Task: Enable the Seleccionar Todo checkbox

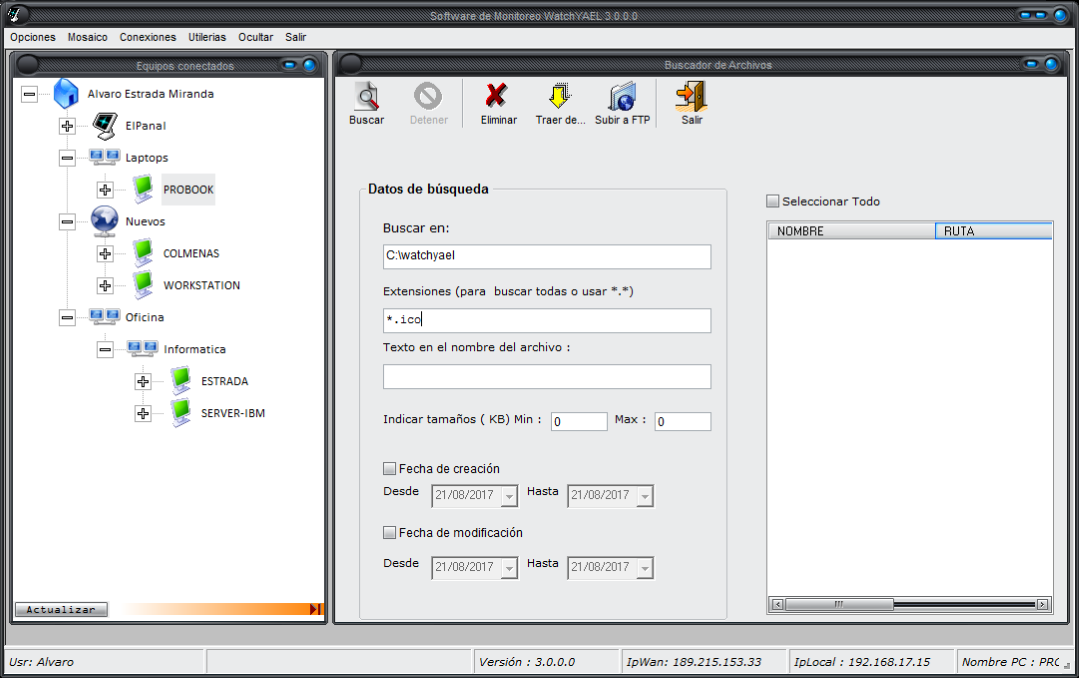Action: coord(772,201)
